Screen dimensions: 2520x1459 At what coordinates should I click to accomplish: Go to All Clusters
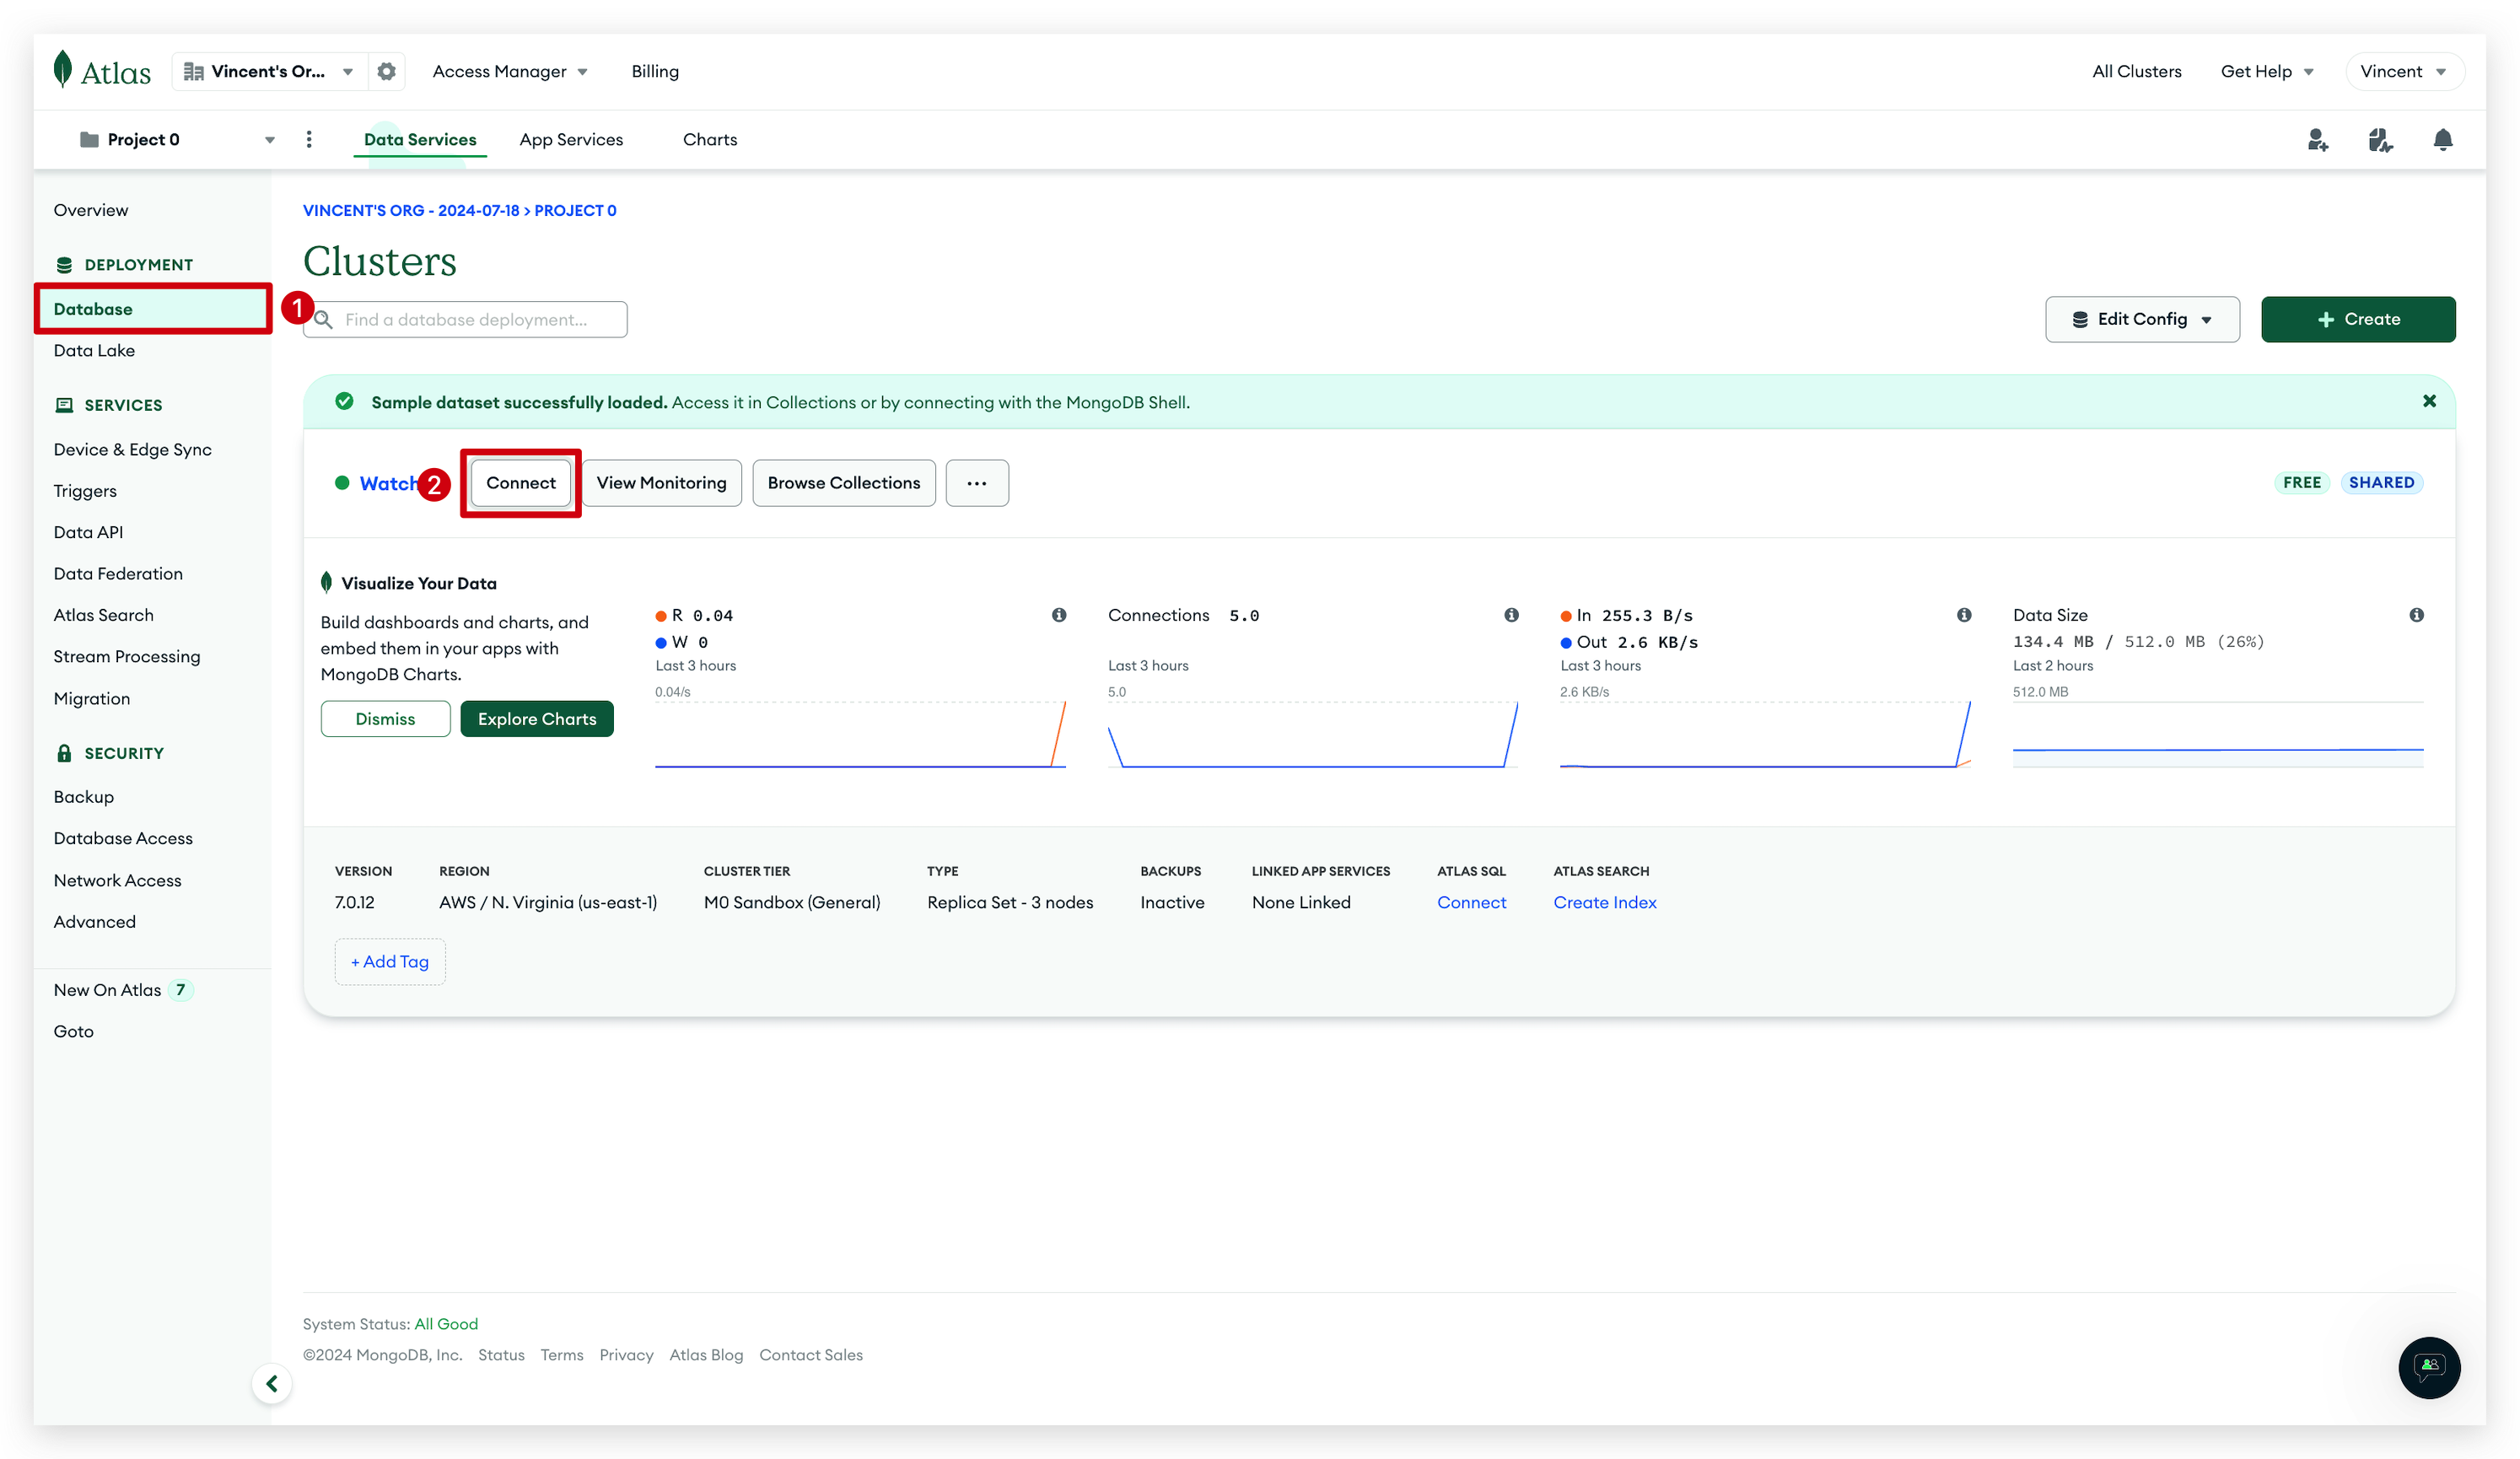tap(2136, 71)
